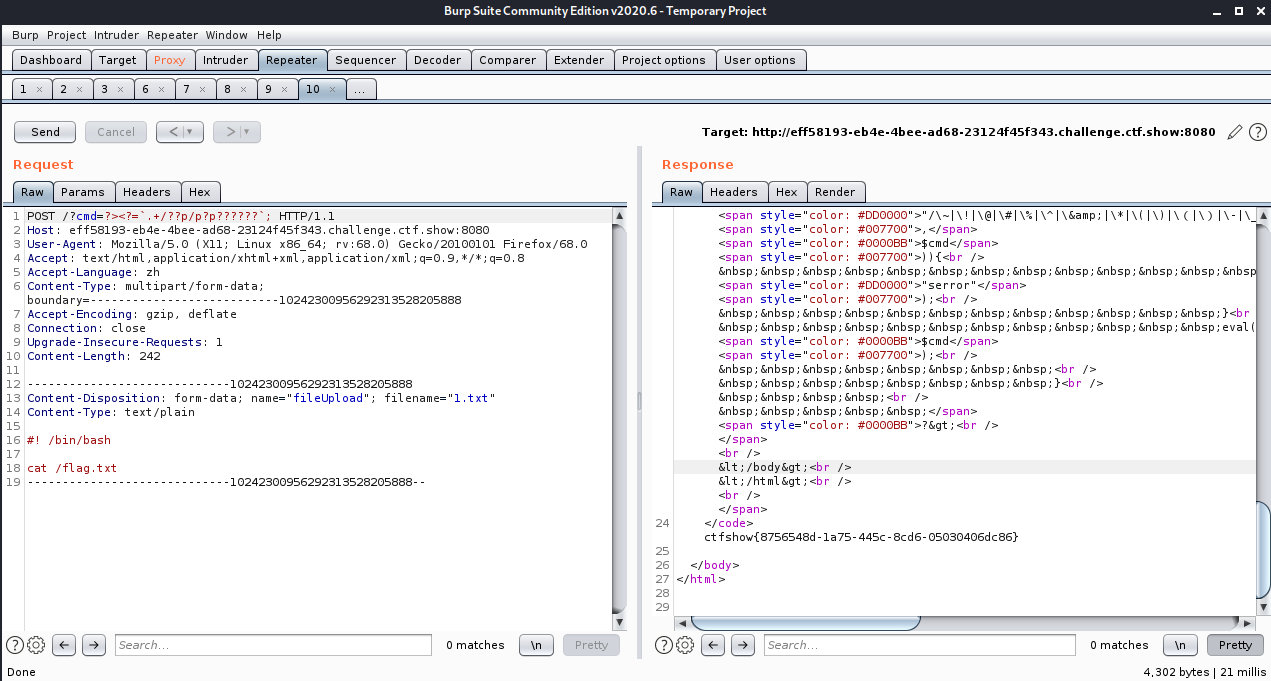Click the response search field
Screen dimensions: 1271x681
(920, 645)
